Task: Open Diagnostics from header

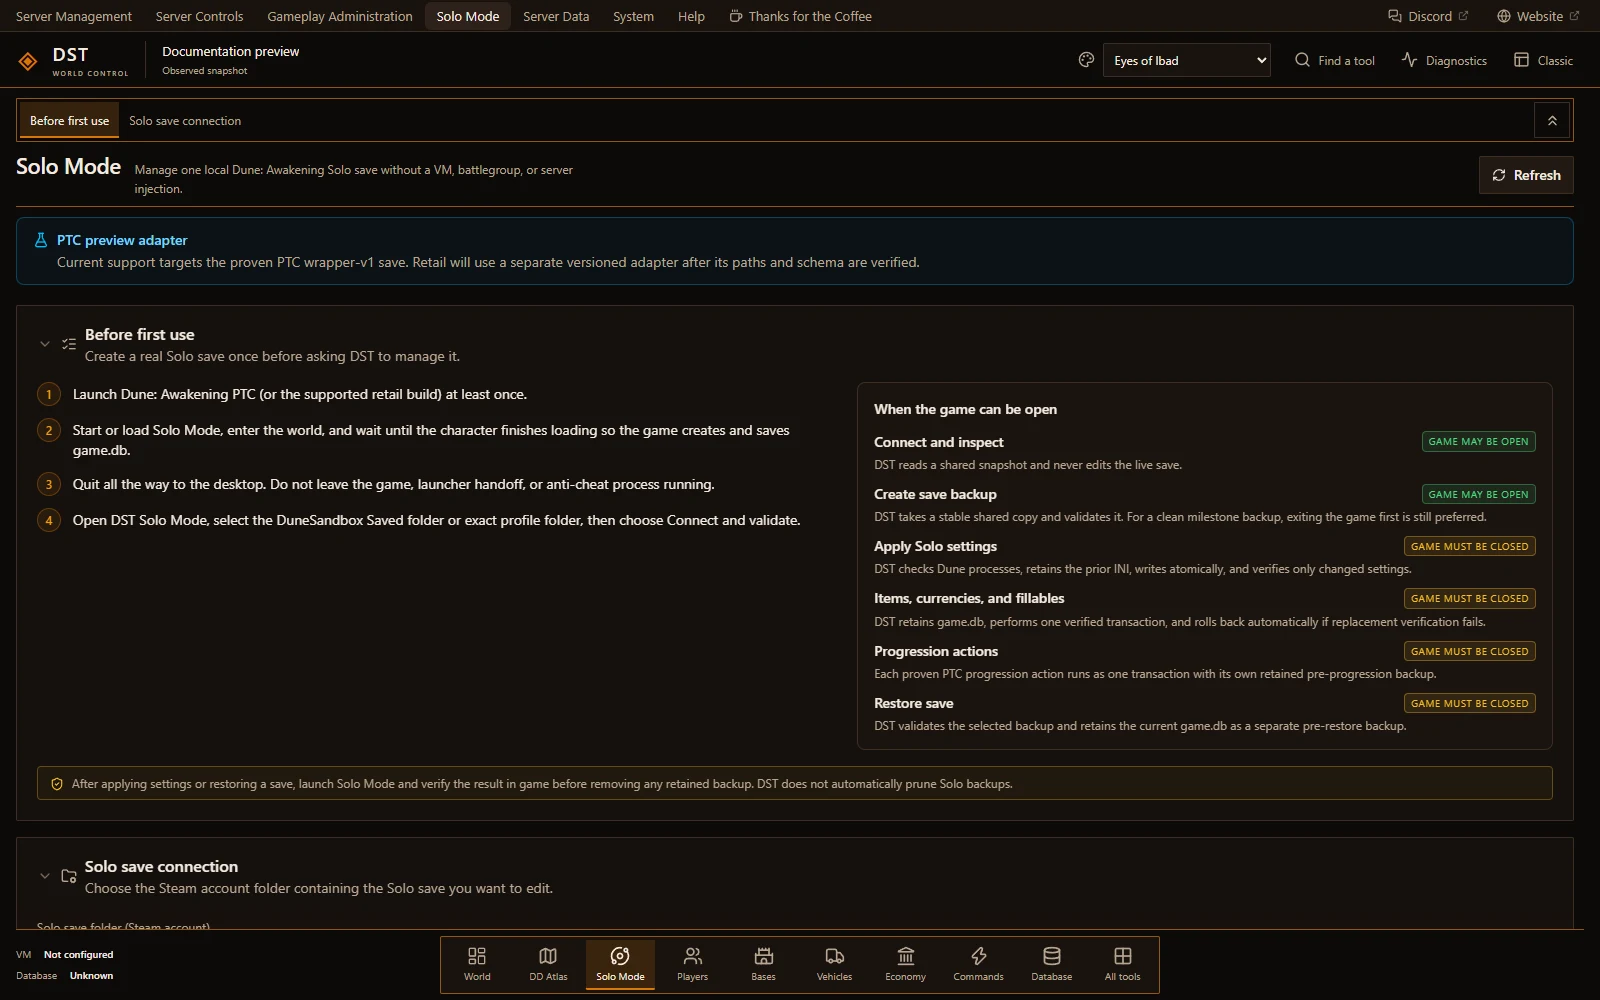Action: tap(1444, 60)
